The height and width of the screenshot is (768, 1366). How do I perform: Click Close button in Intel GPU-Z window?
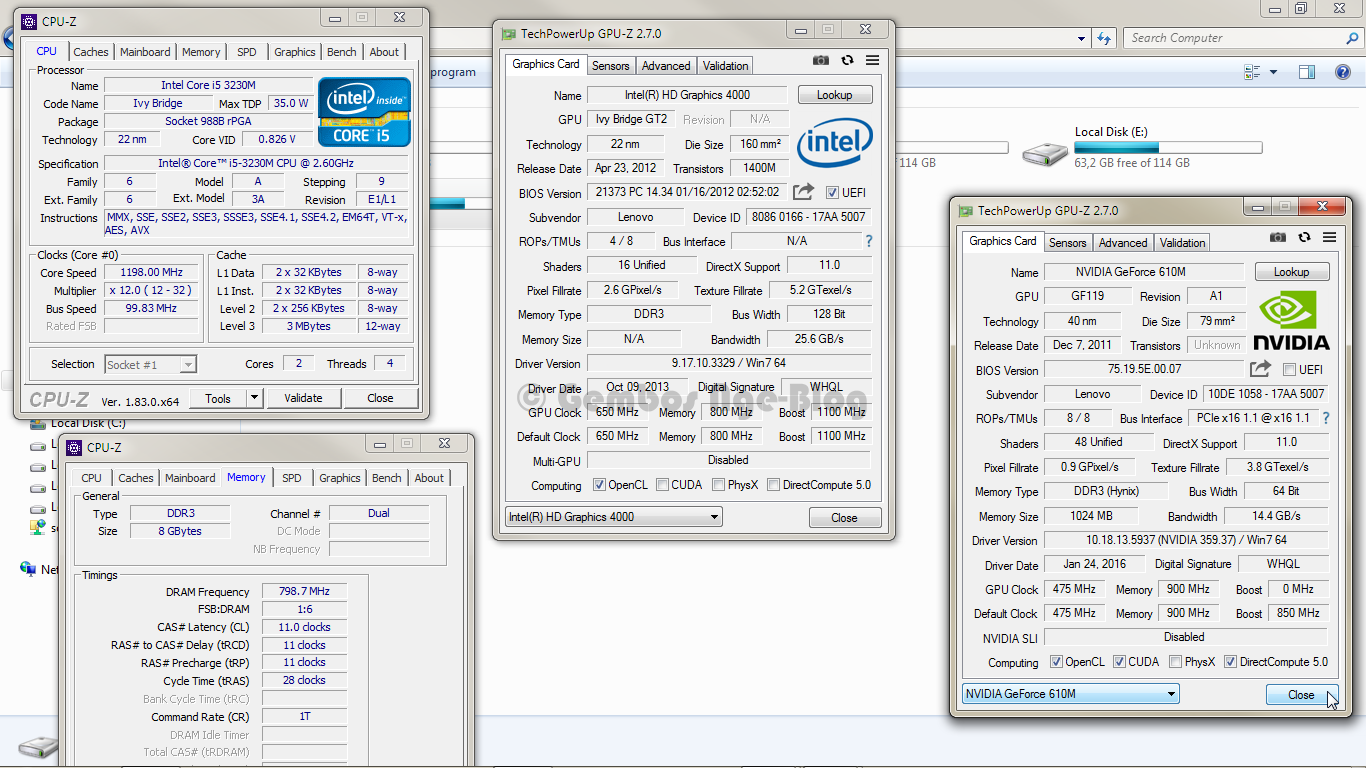(x=844, y=518)
